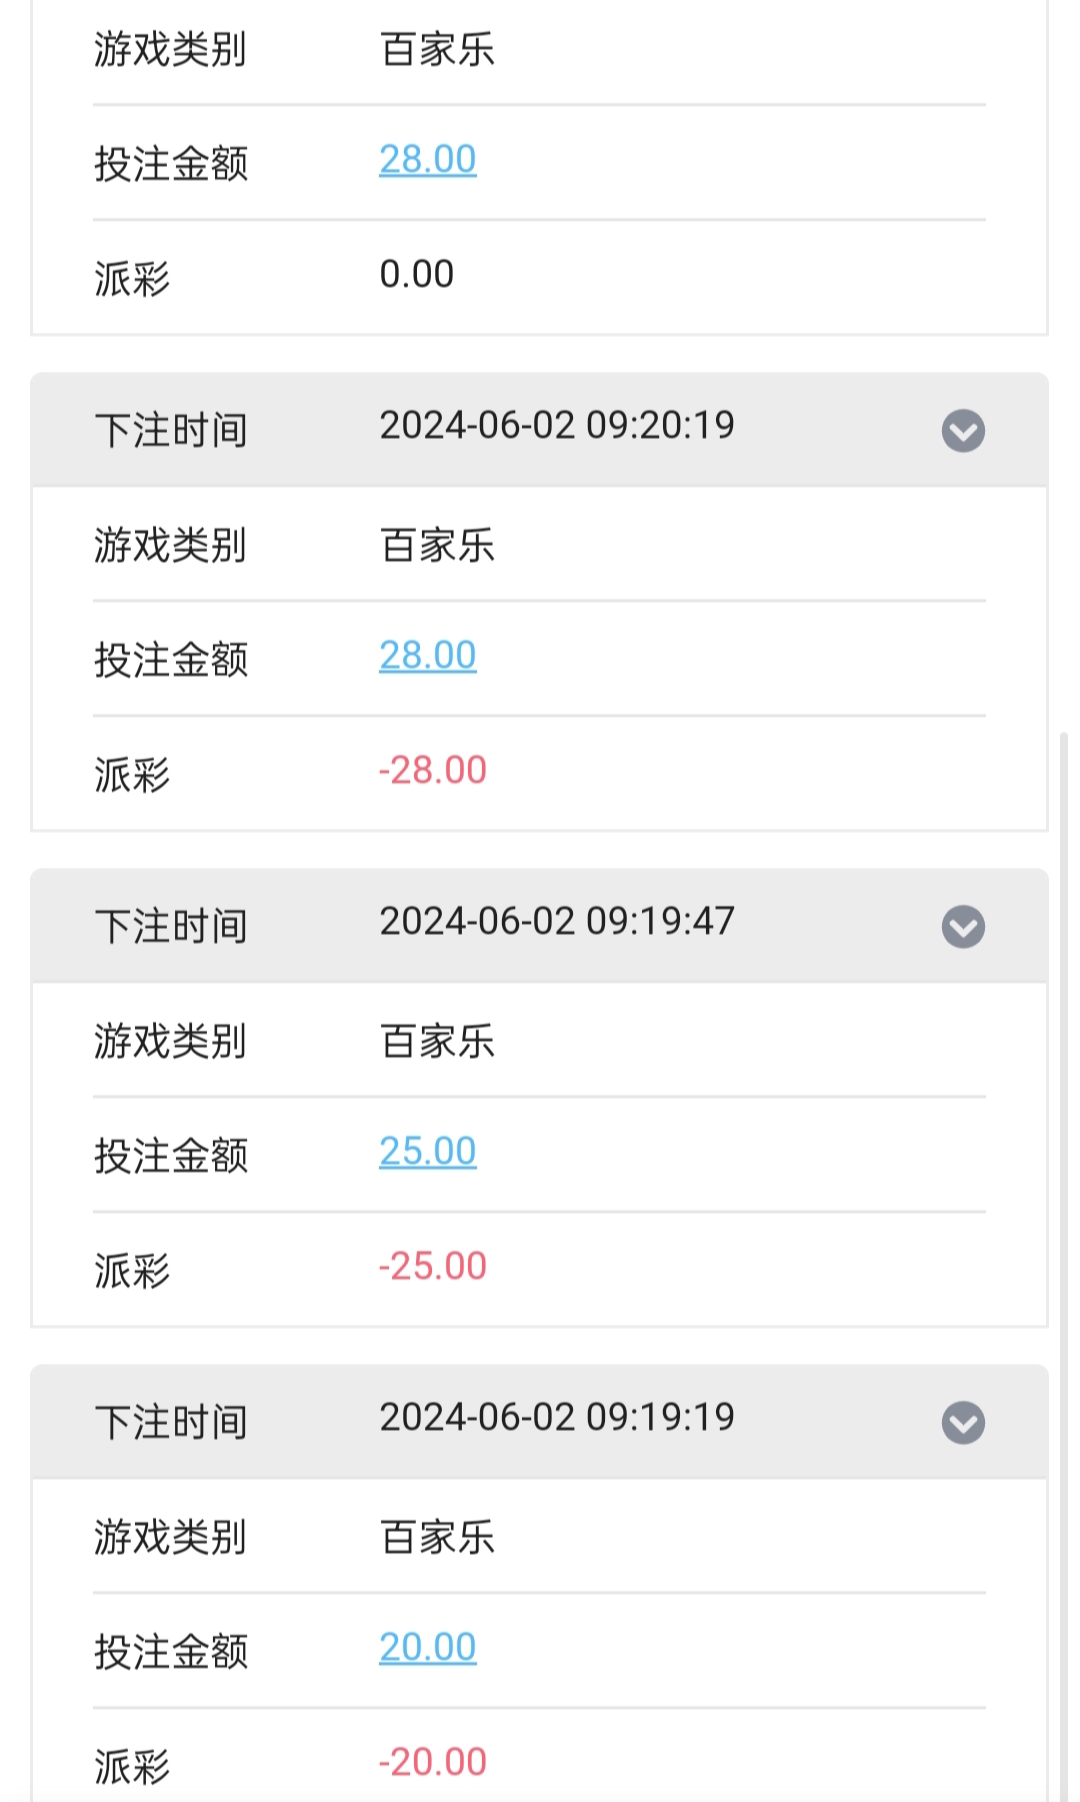
Task: Toggle the chevron on the 09:19:19 record
Action: click(x=963, y=1423)
